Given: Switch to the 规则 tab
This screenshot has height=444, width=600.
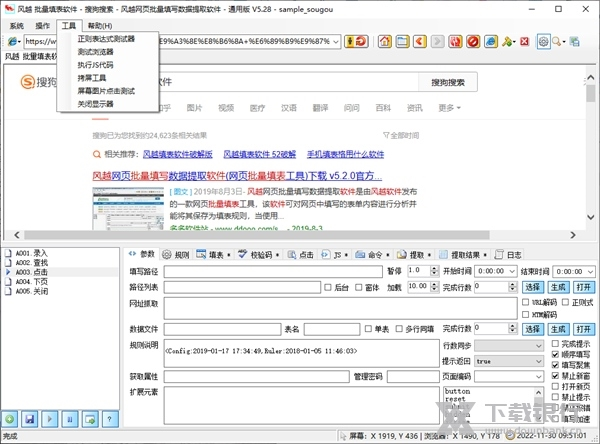Looking at the screenshot, I should pos(176,255).
